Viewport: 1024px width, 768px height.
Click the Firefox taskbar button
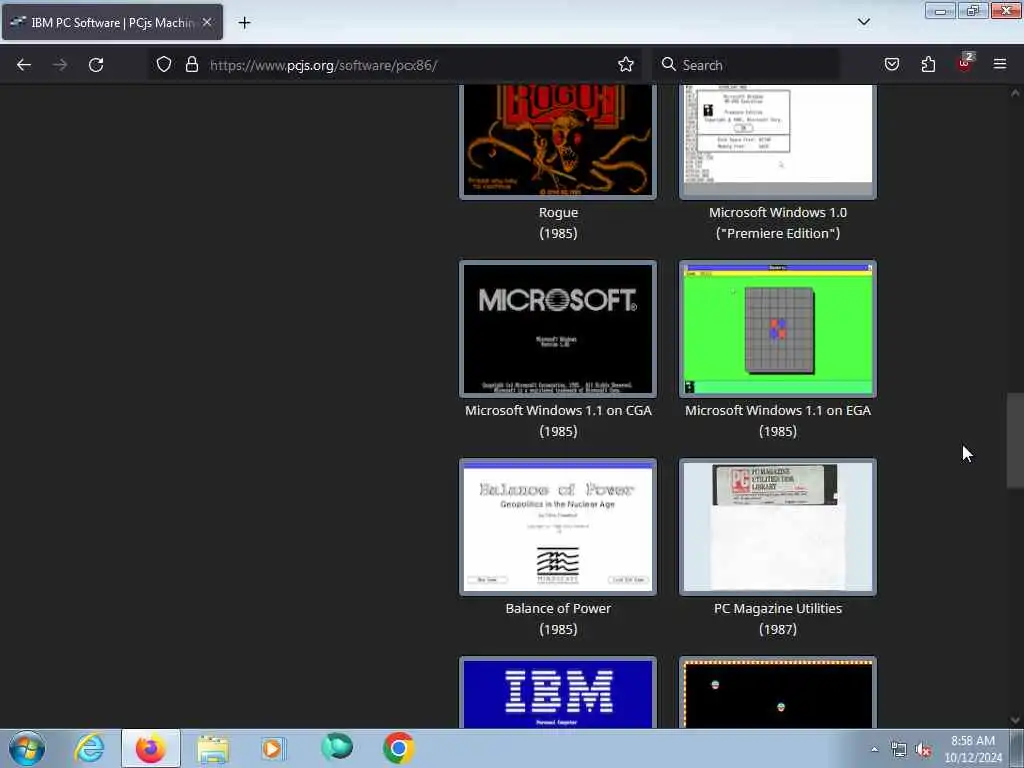[151, 748]
